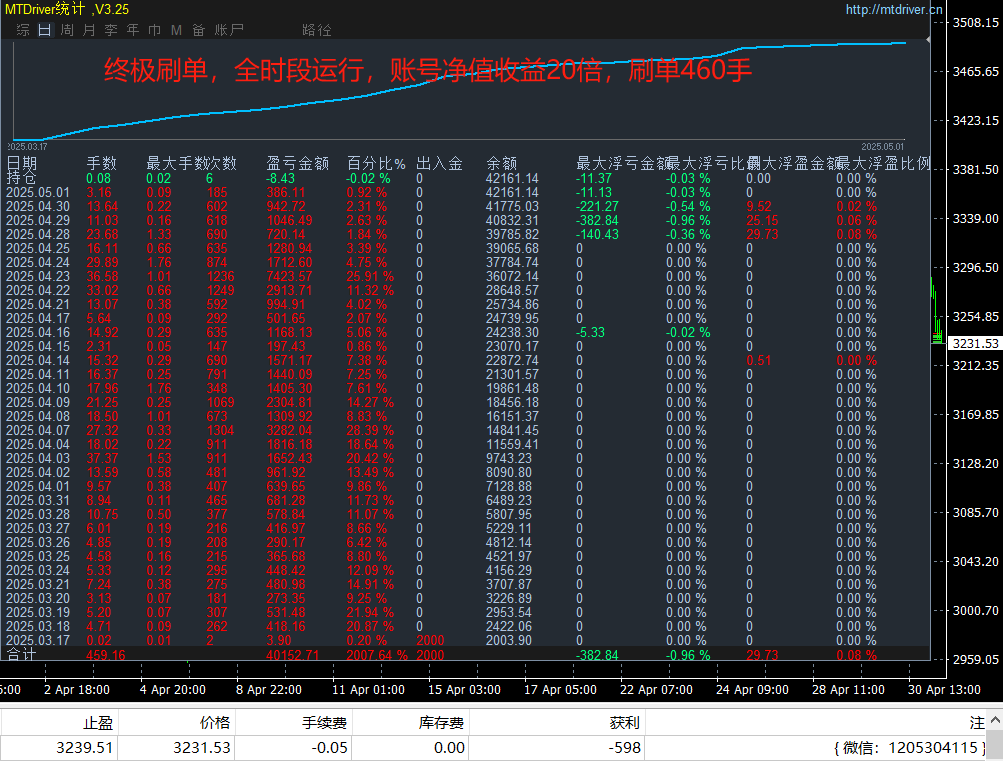This screenshot has width=1003, height=761.
Task: Click the 3282.04 profit value
Action: pyautogui.click(x=290, y=430)
